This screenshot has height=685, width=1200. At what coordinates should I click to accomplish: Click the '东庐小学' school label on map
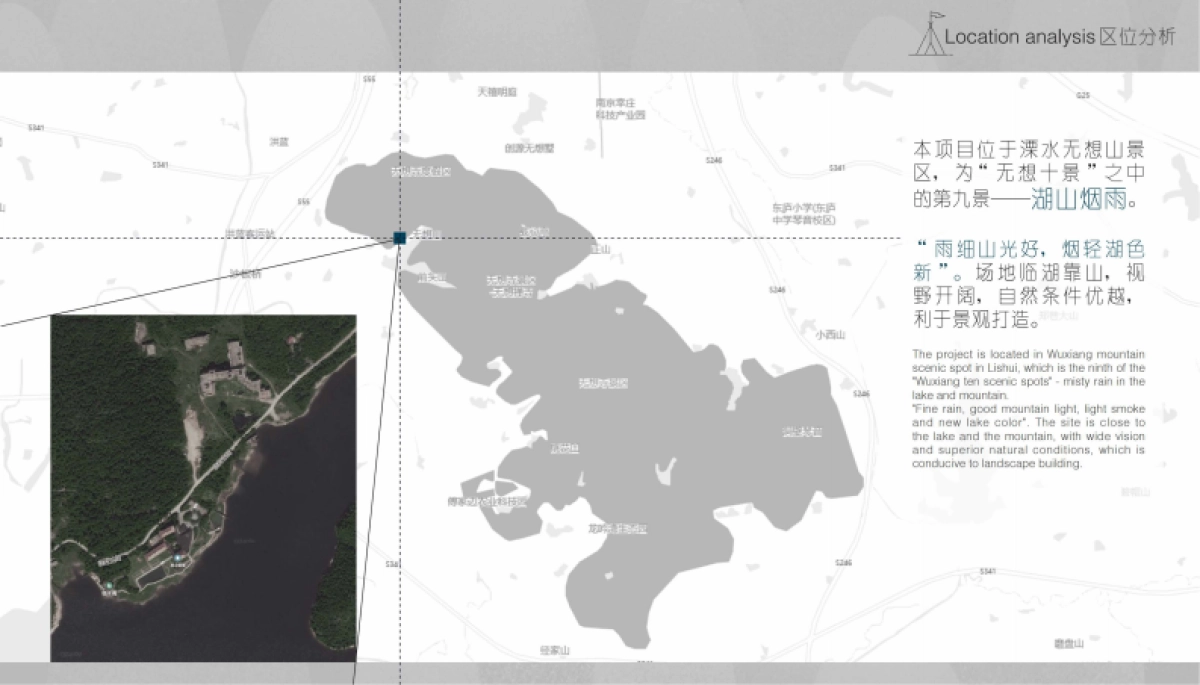[x=803, y=213]
